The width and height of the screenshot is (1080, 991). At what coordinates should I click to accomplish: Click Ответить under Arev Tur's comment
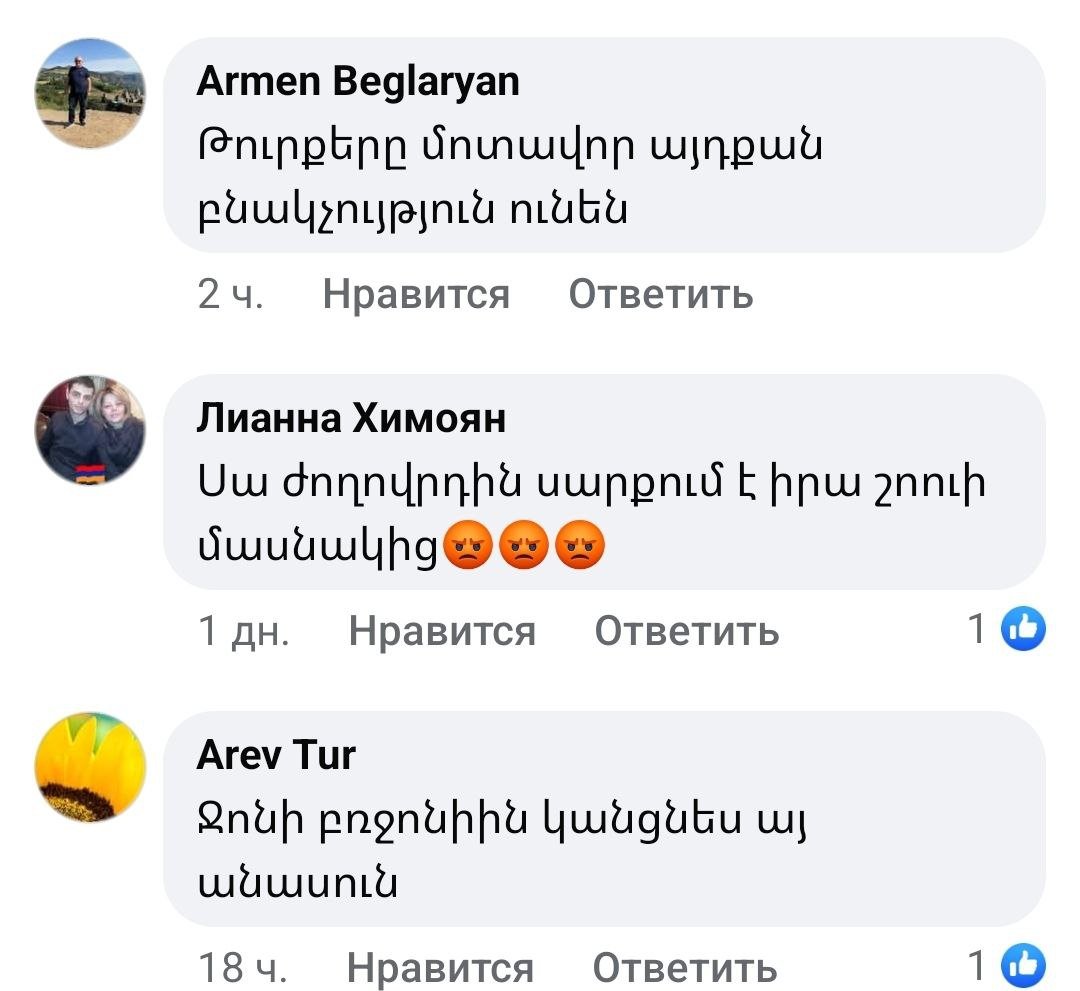(x=685, y=968)
